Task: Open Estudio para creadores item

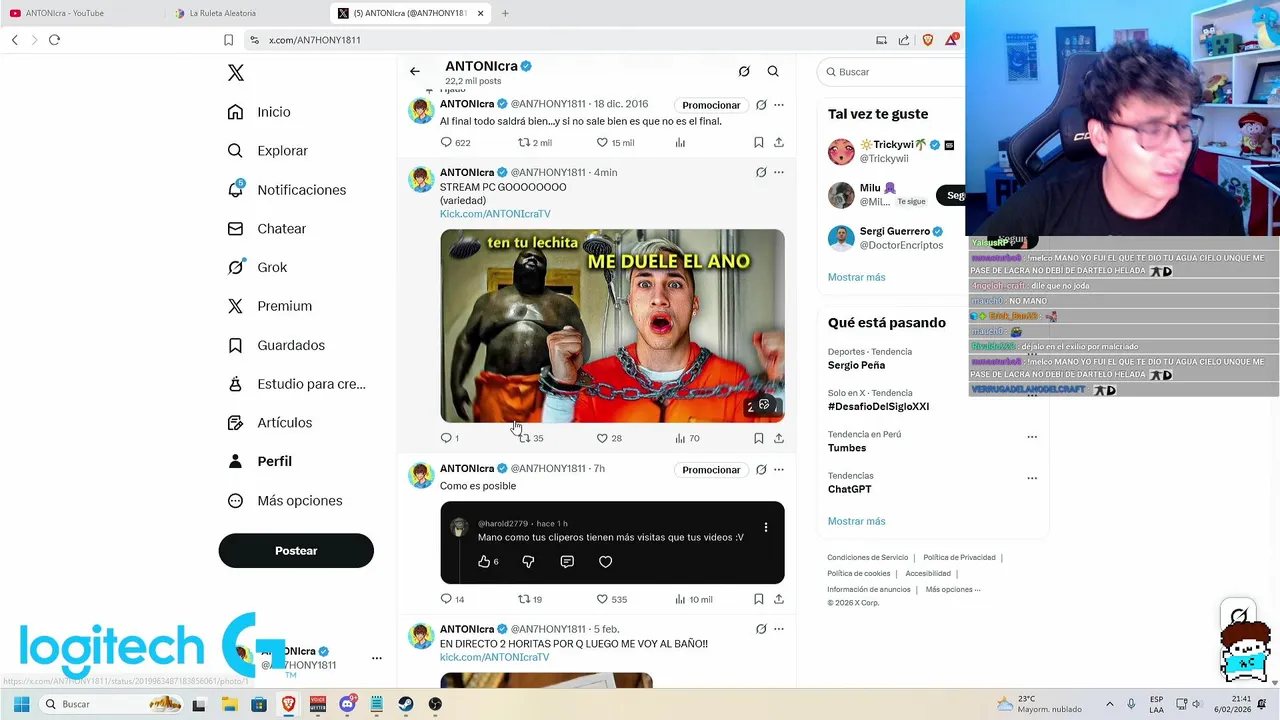Action: point(296,384)
